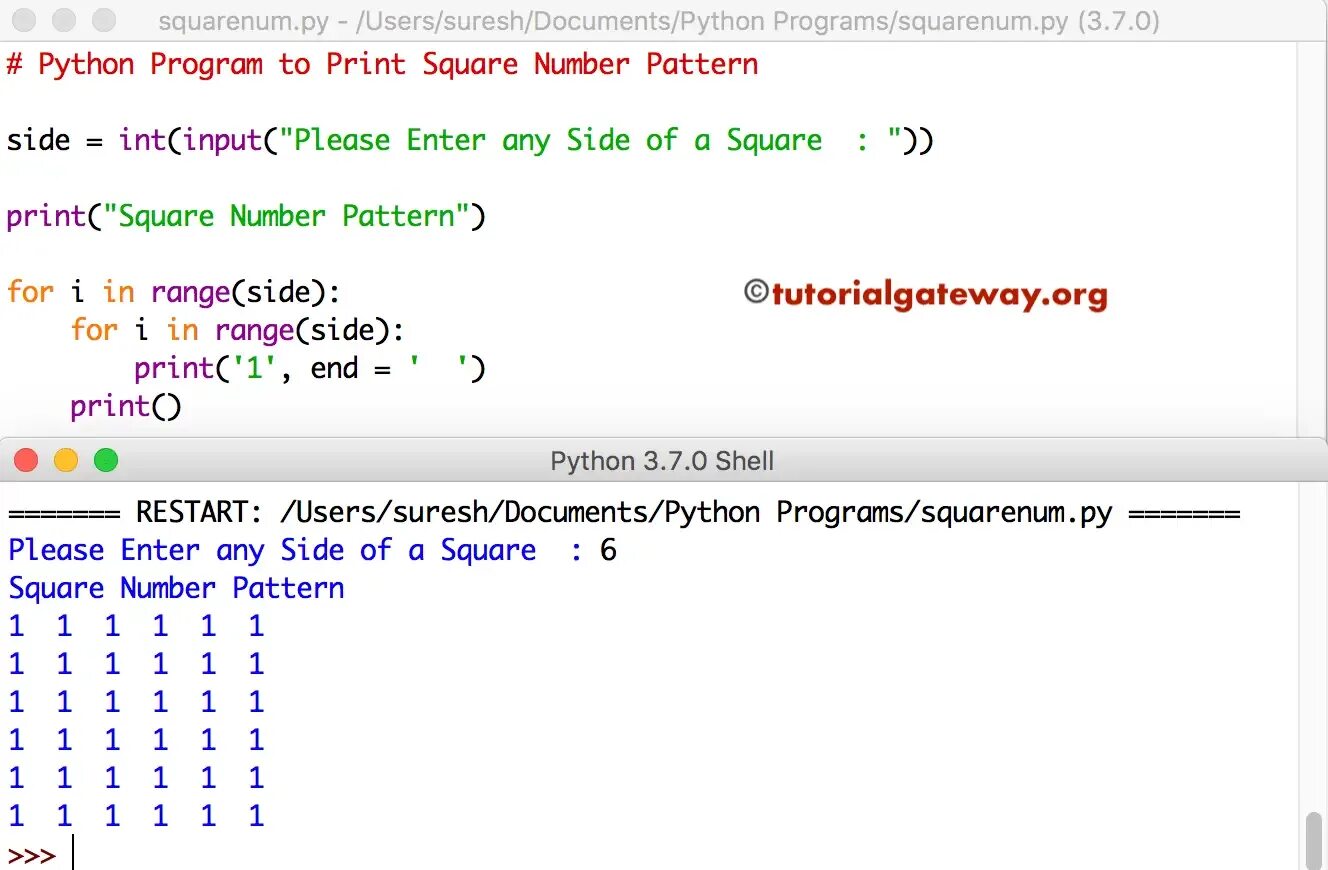
Task: Place cursor in the '# Python Program' comment line
Action: click(382, 65)
